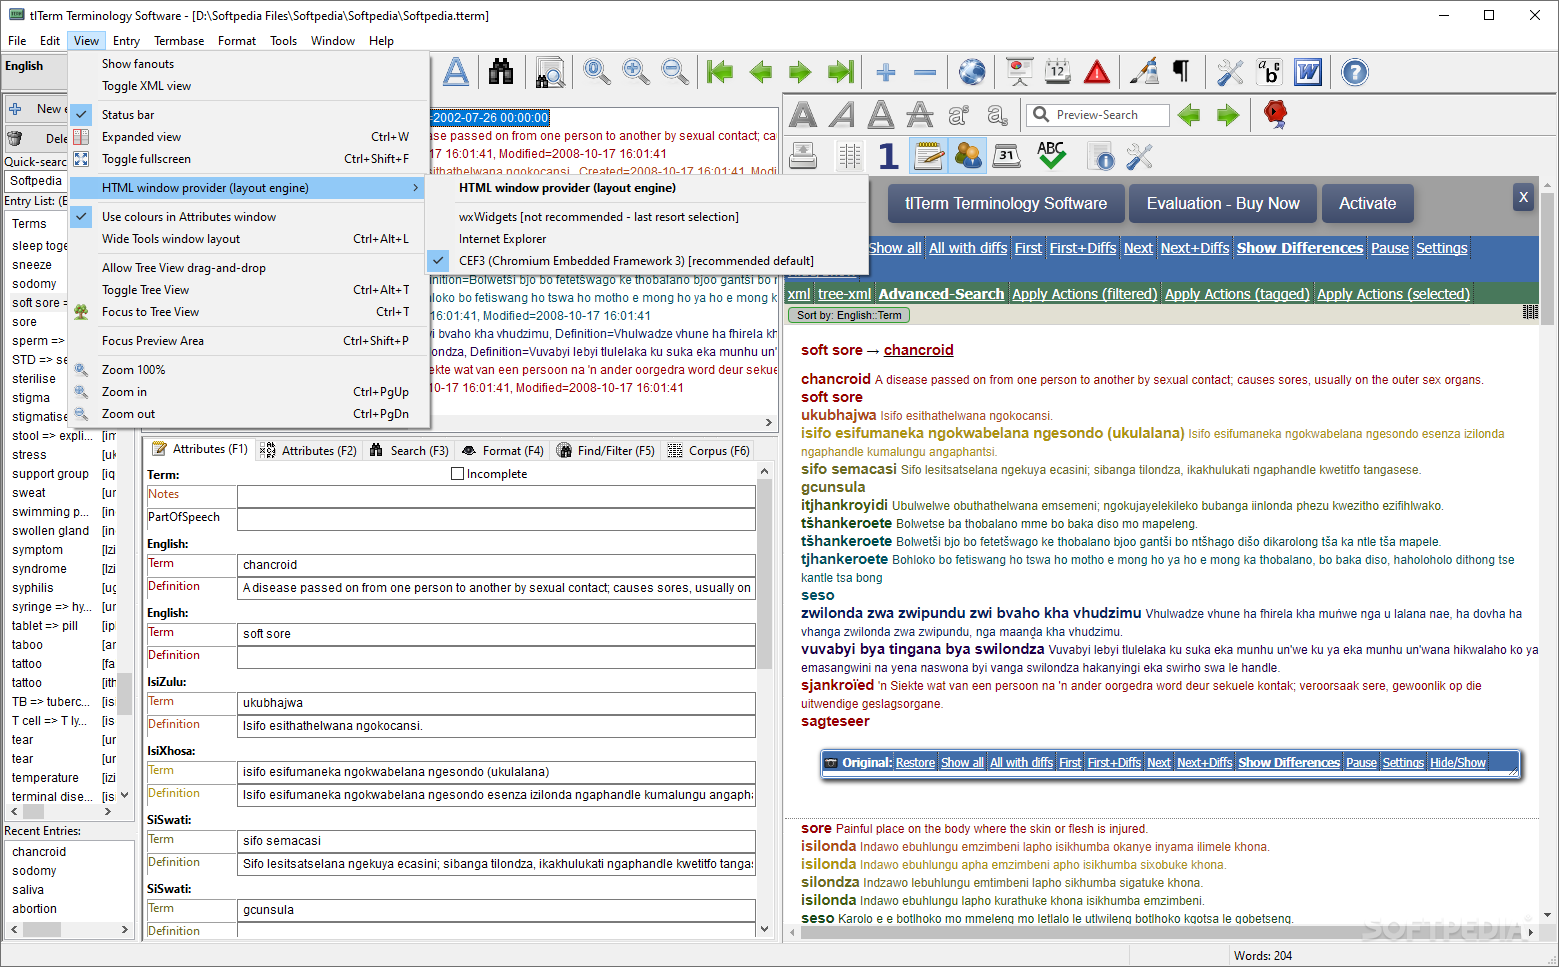Click Evaluation - Buy Now button
1559x967 pixels.
(x=1223, y=204)
